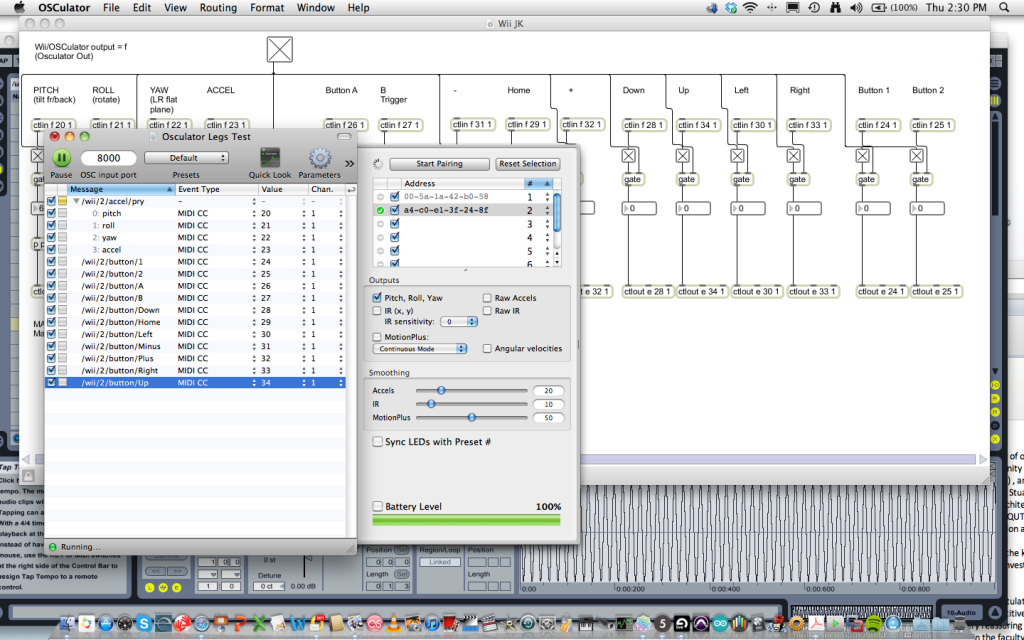The image size is (1024, 640).
Task: Toggle the X box under the Up ctlin object
Action: coord(682,155)
